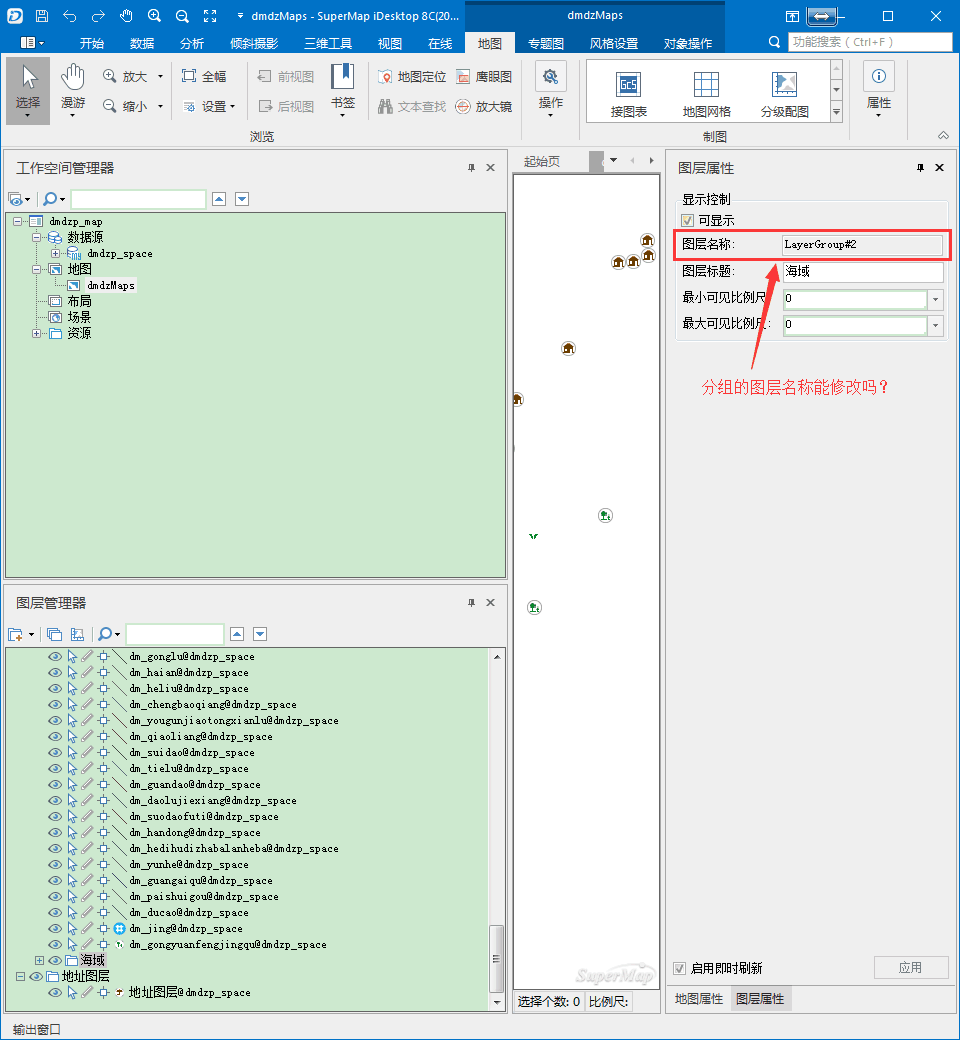Hide the dm_gonglu@dmdzp_space layer
Viewport: 960px width, 1040px height.
point(55,657)
